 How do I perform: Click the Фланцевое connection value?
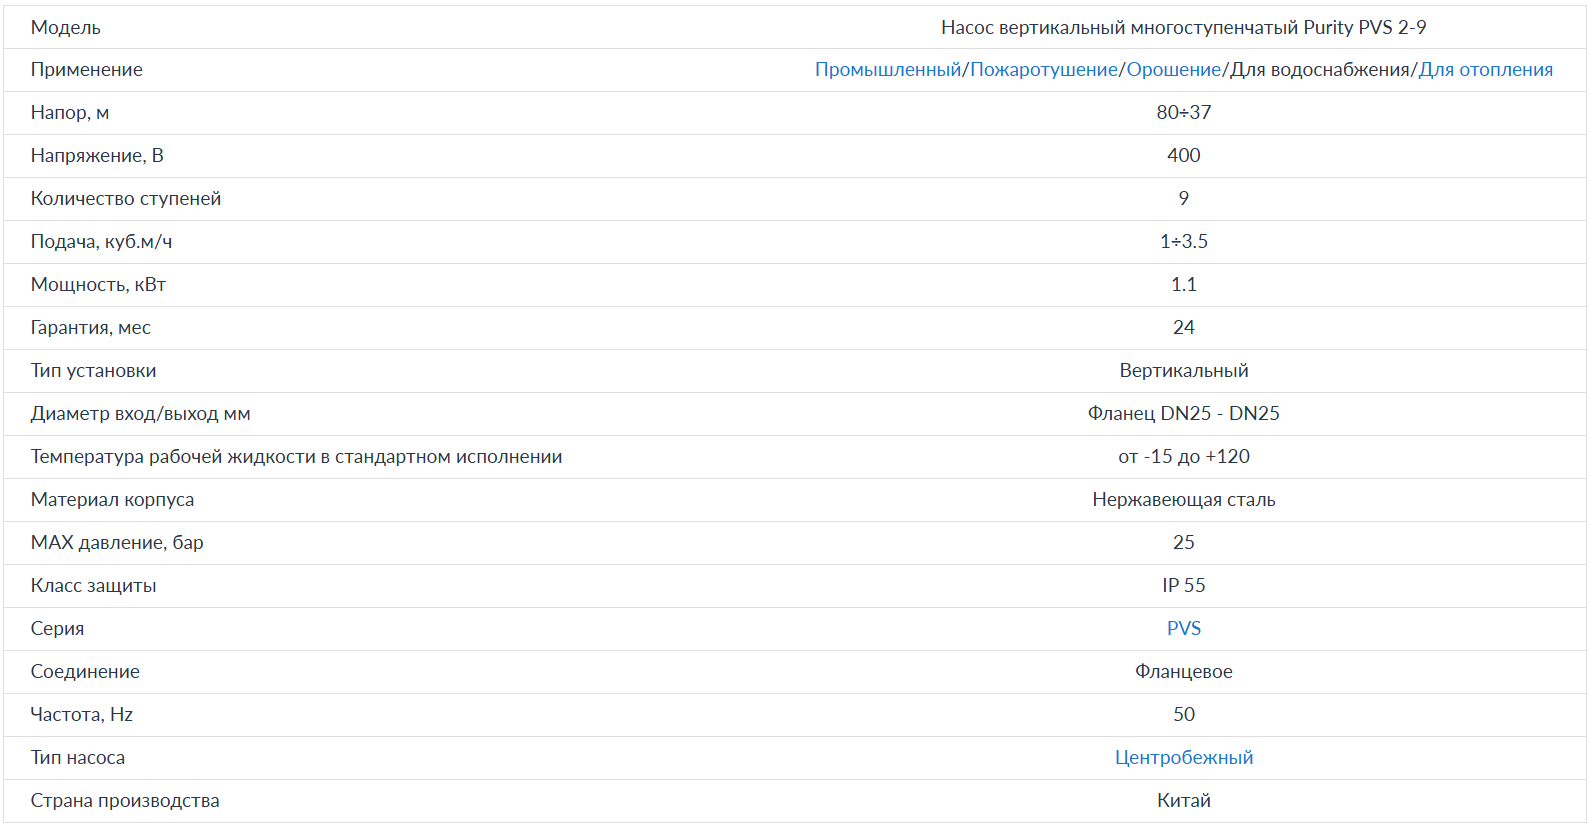(x=1184, y=672)
